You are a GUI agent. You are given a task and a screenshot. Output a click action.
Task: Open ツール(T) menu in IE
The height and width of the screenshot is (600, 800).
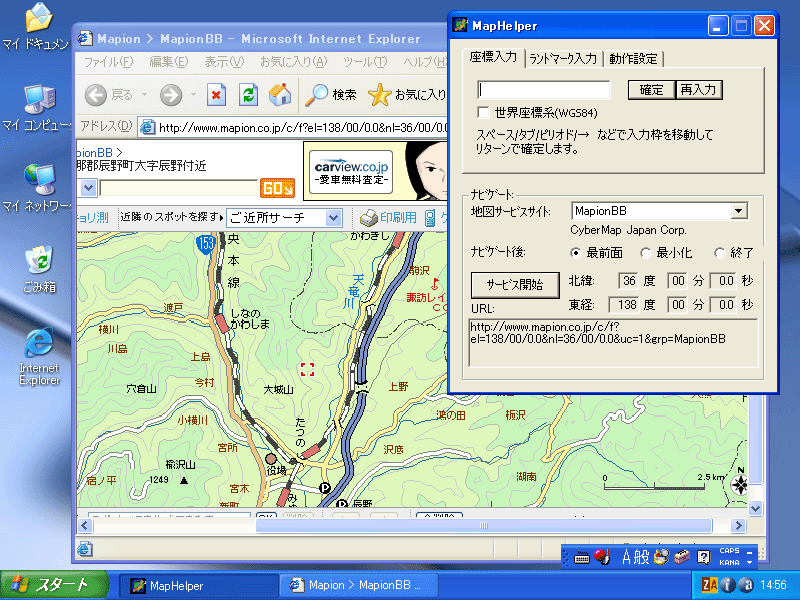pyautogui.click(x=365, y=62)
